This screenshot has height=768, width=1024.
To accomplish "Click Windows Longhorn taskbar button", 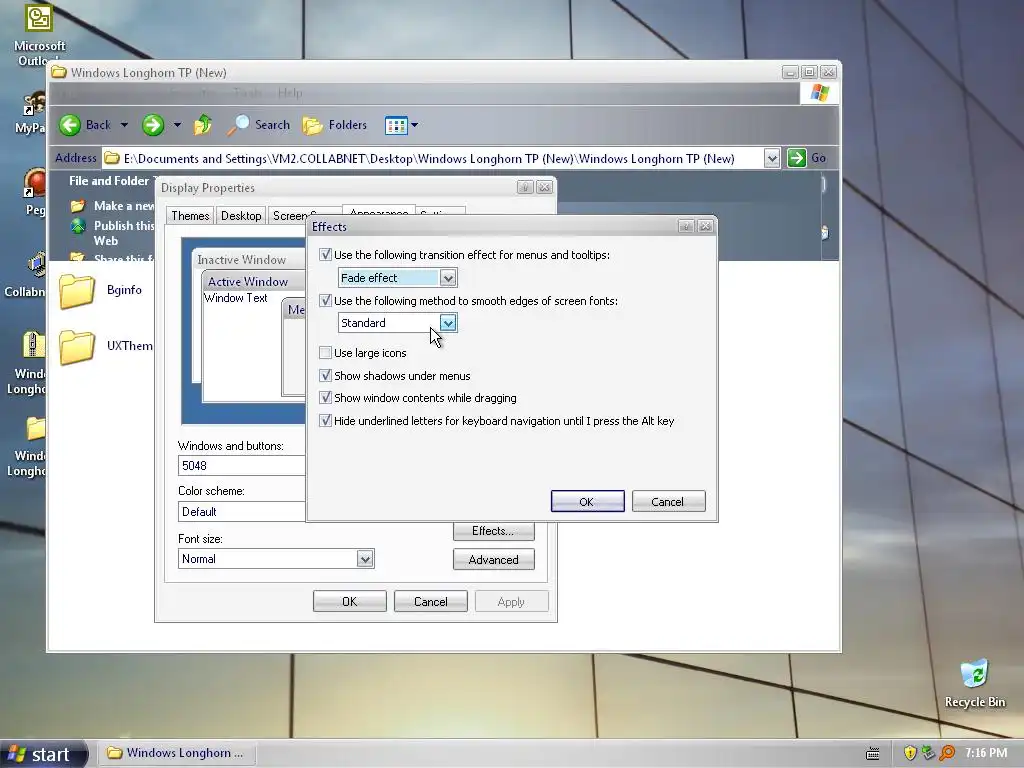I will 177,753.
